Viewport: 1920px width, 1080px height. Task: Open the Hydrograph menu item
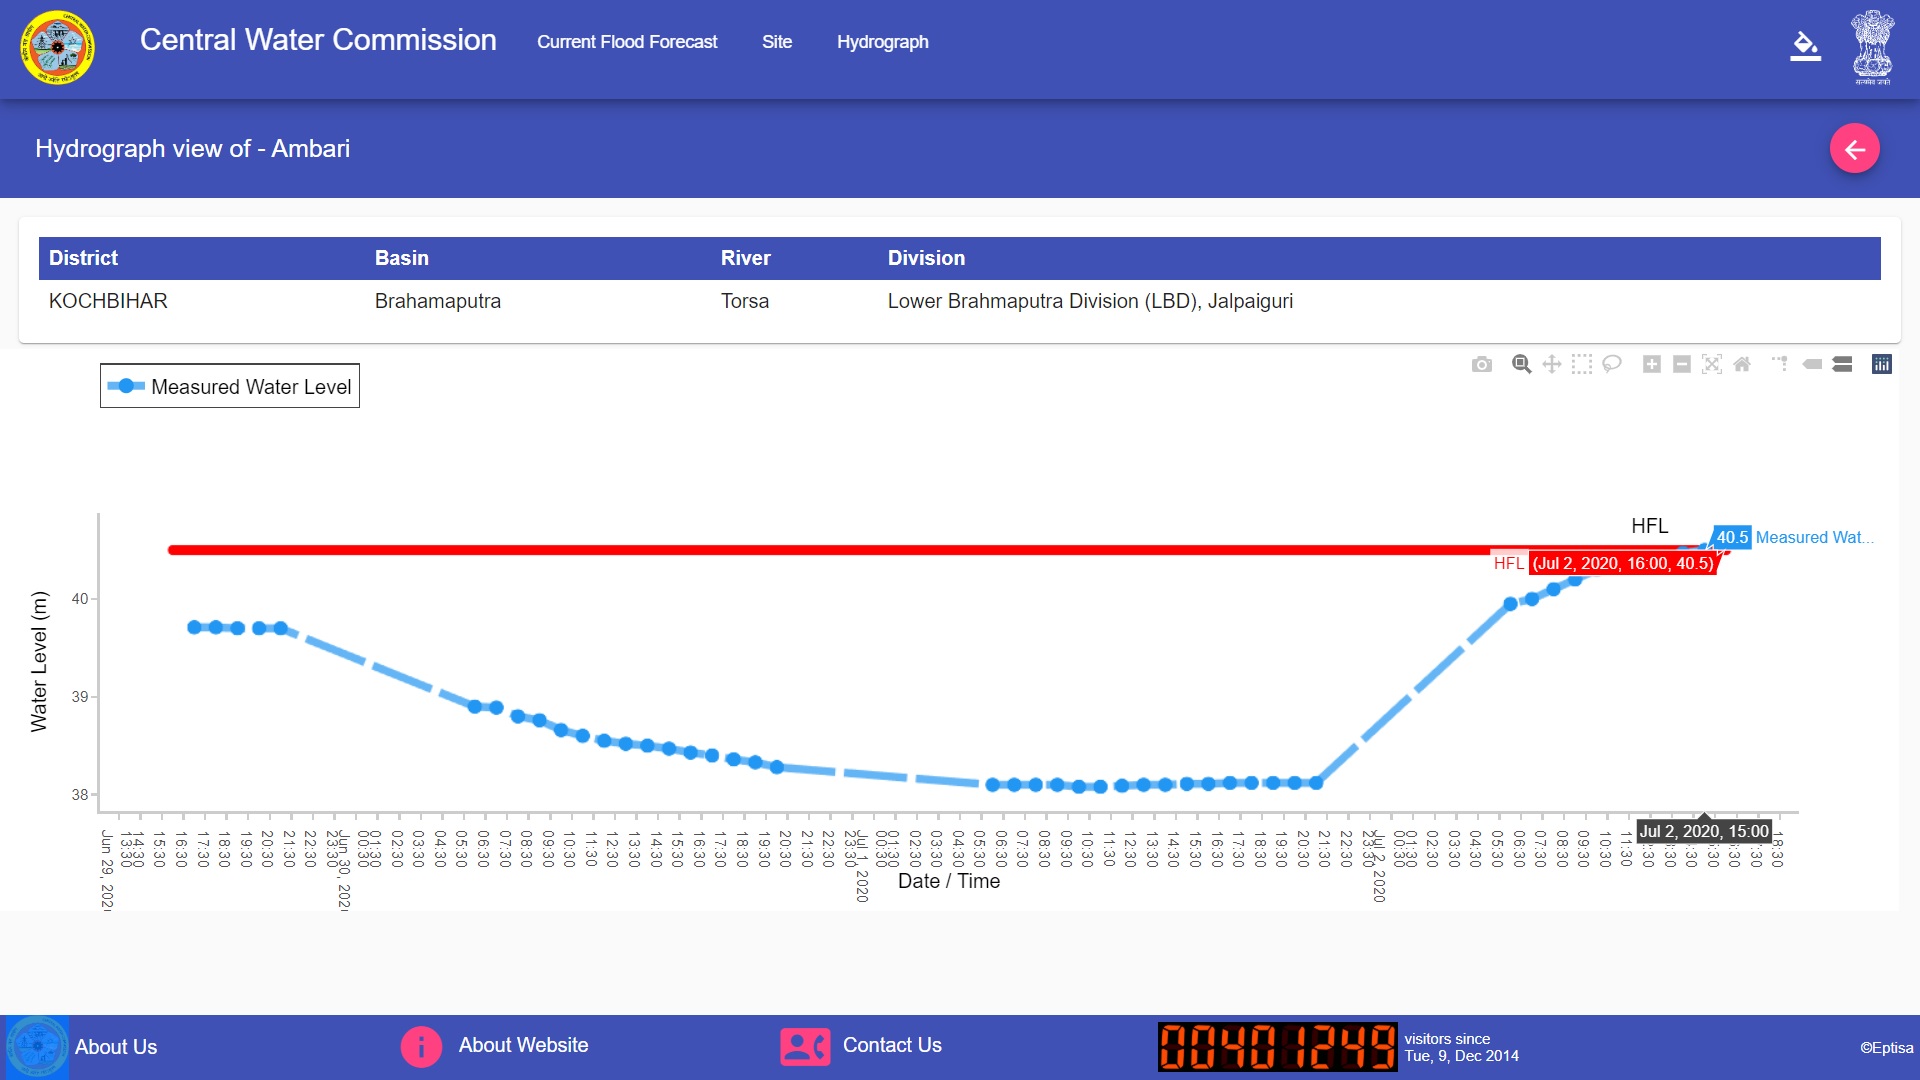coord(882,42)
